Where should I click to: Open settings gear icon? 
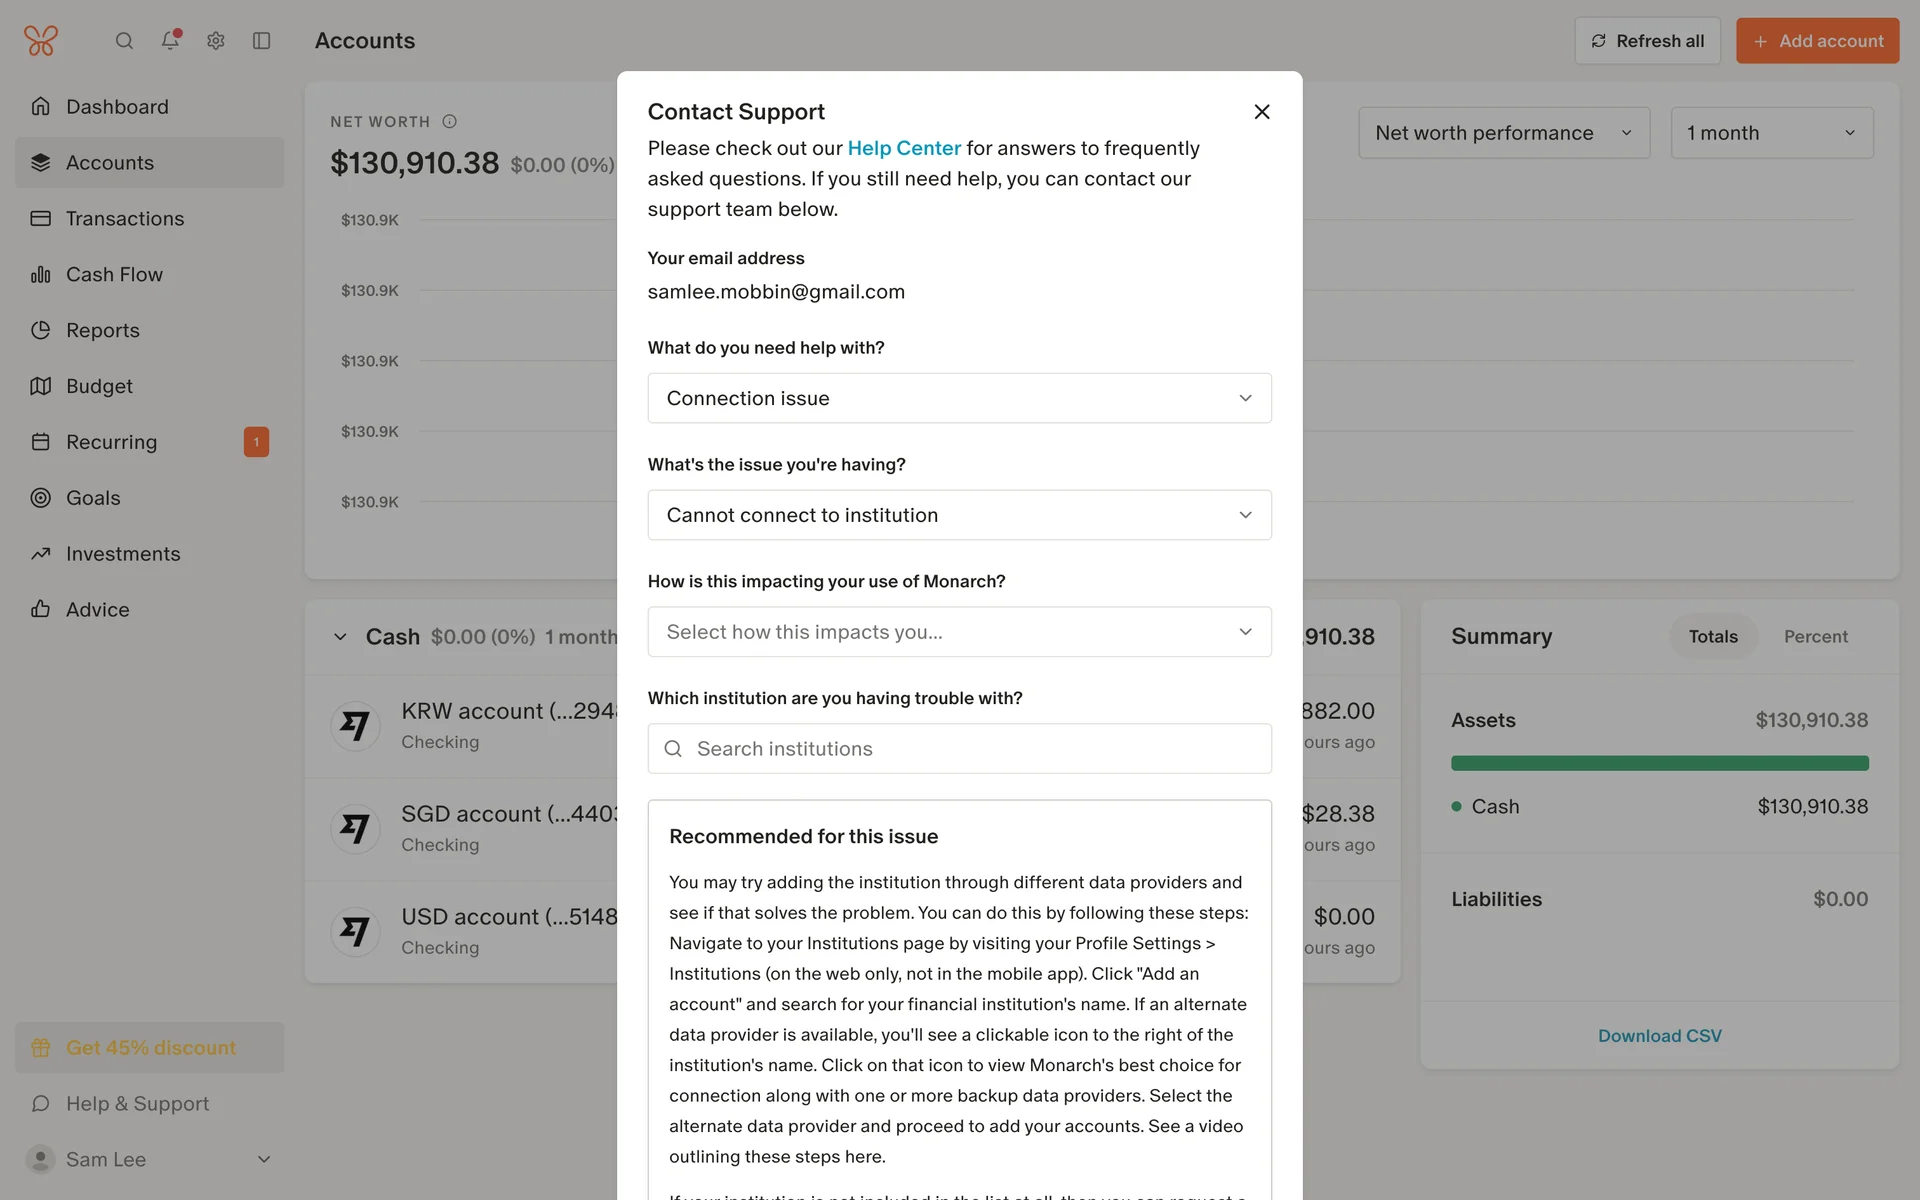pyautogui.click(x=216, y=41)
